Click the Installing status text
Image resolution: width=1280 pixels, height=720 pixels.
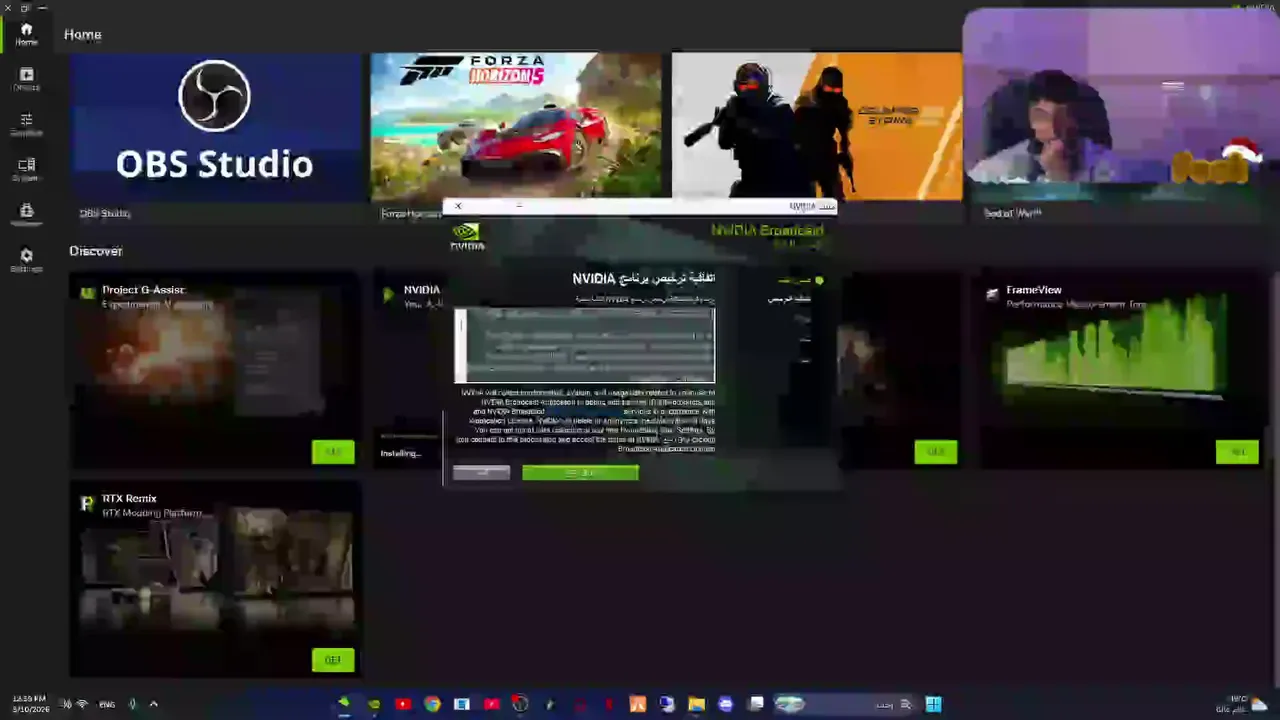(x=401, y=453)
